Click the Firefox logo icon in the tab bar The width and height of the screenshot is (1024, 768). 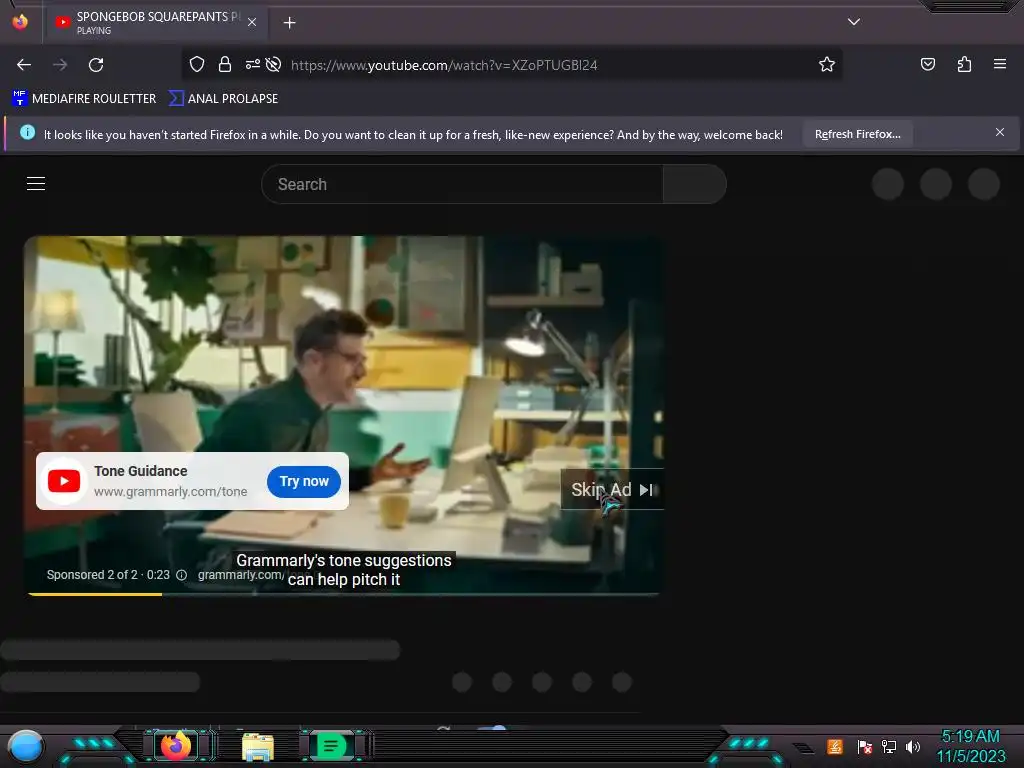[20, 22]
